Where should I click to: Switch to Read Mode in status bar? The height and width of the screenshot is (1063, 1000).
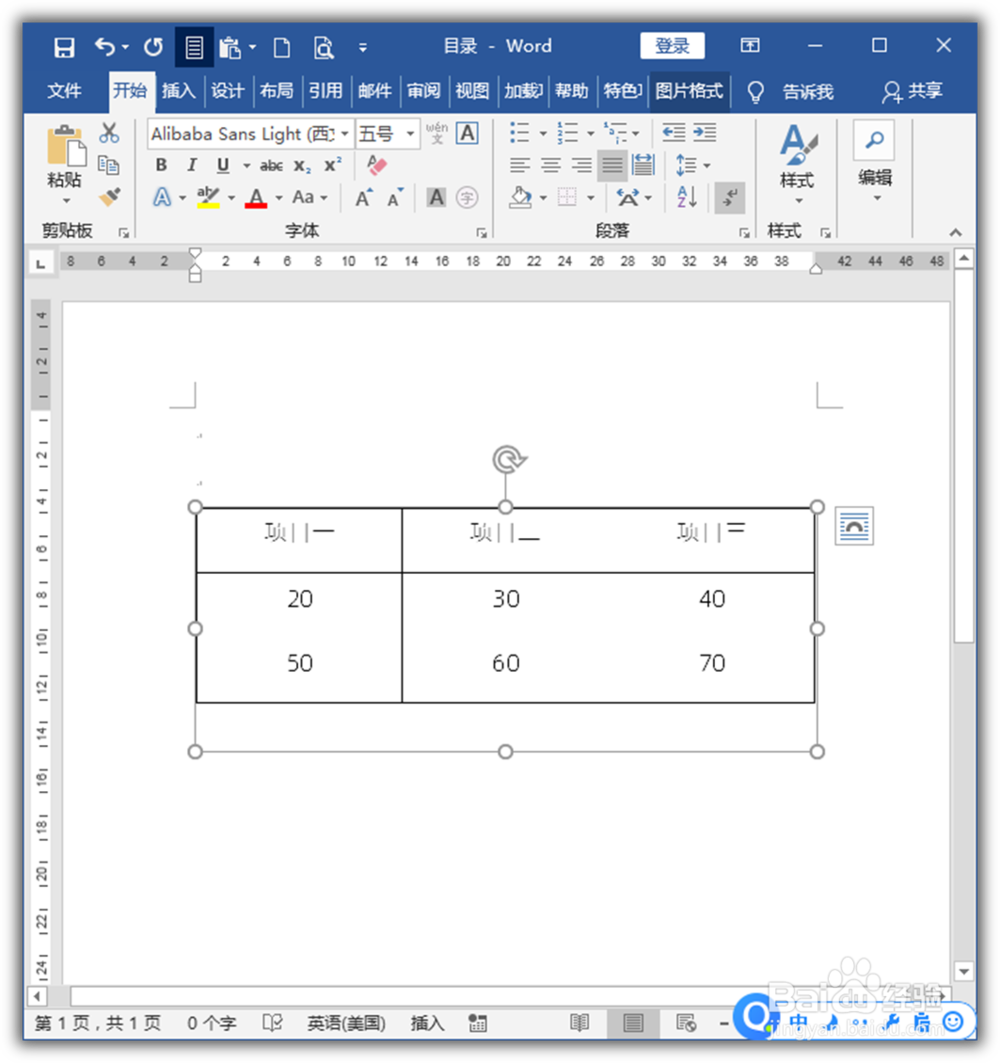click(x=579, y=1022)
